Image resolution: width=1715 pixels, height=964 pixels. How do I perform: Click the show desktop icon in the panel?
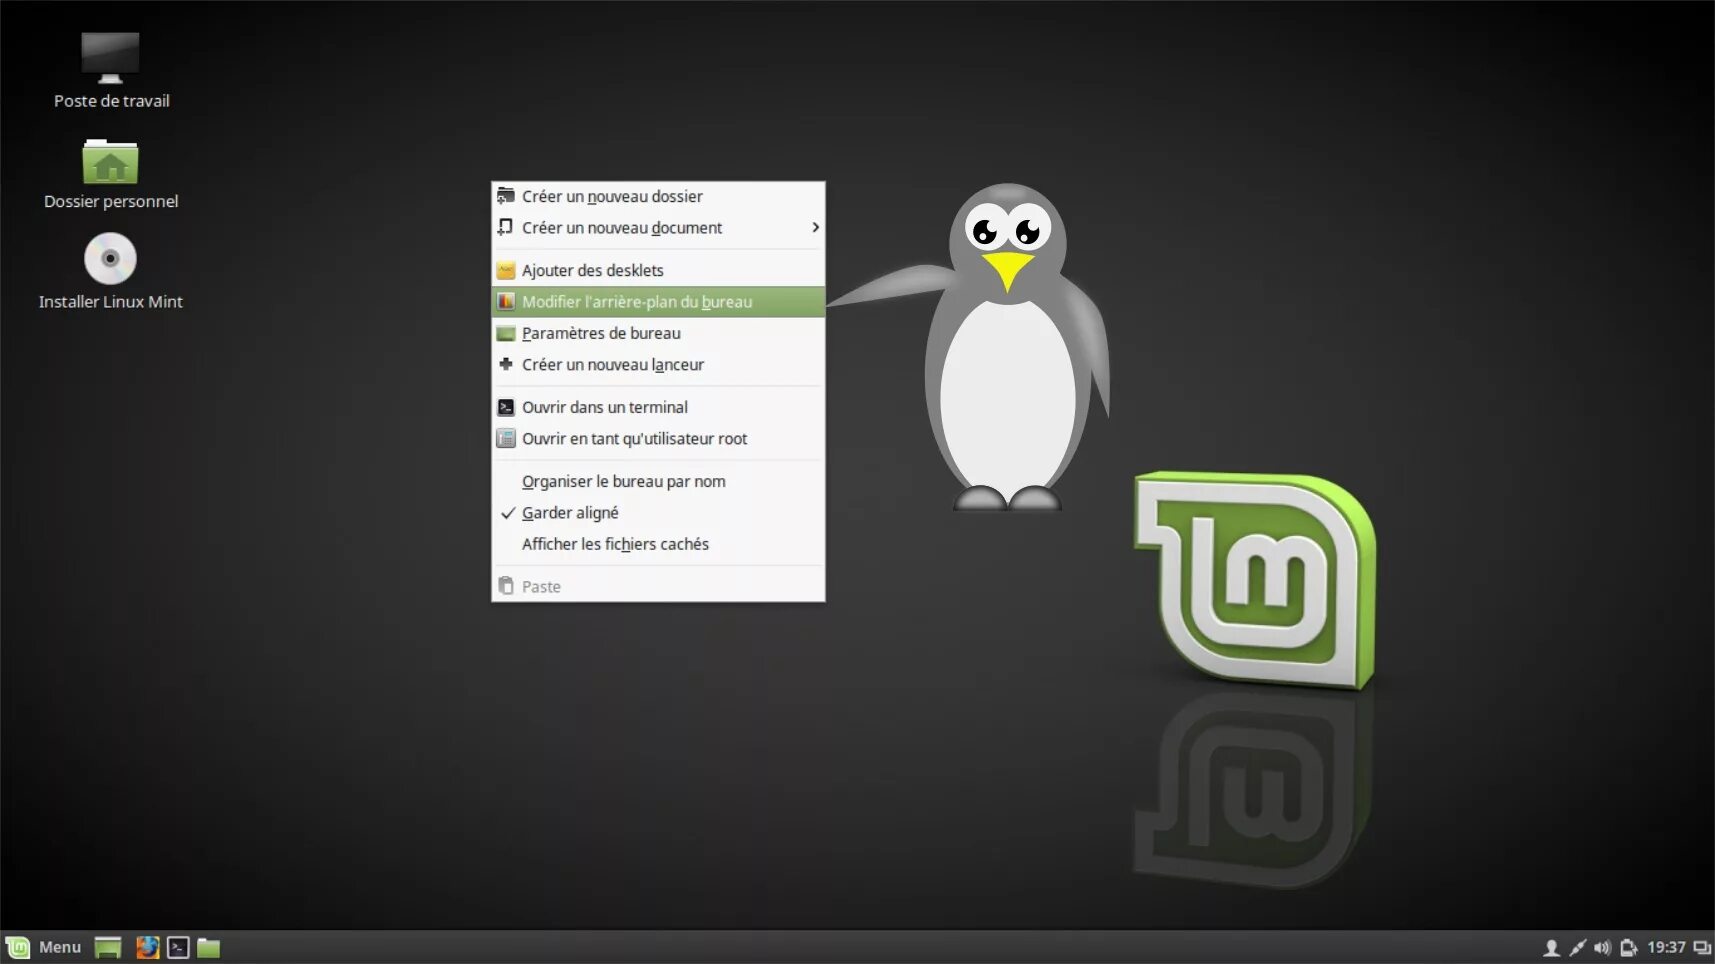(108, 947)
